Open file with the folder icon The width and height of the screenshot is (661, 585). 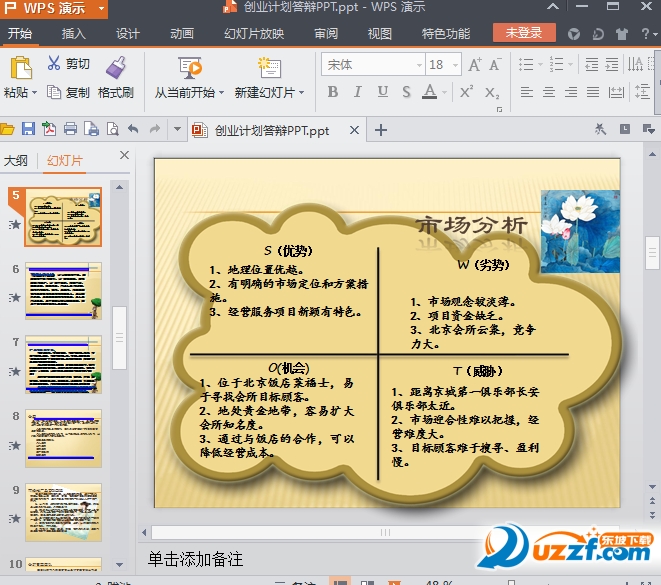pos(7,129)
